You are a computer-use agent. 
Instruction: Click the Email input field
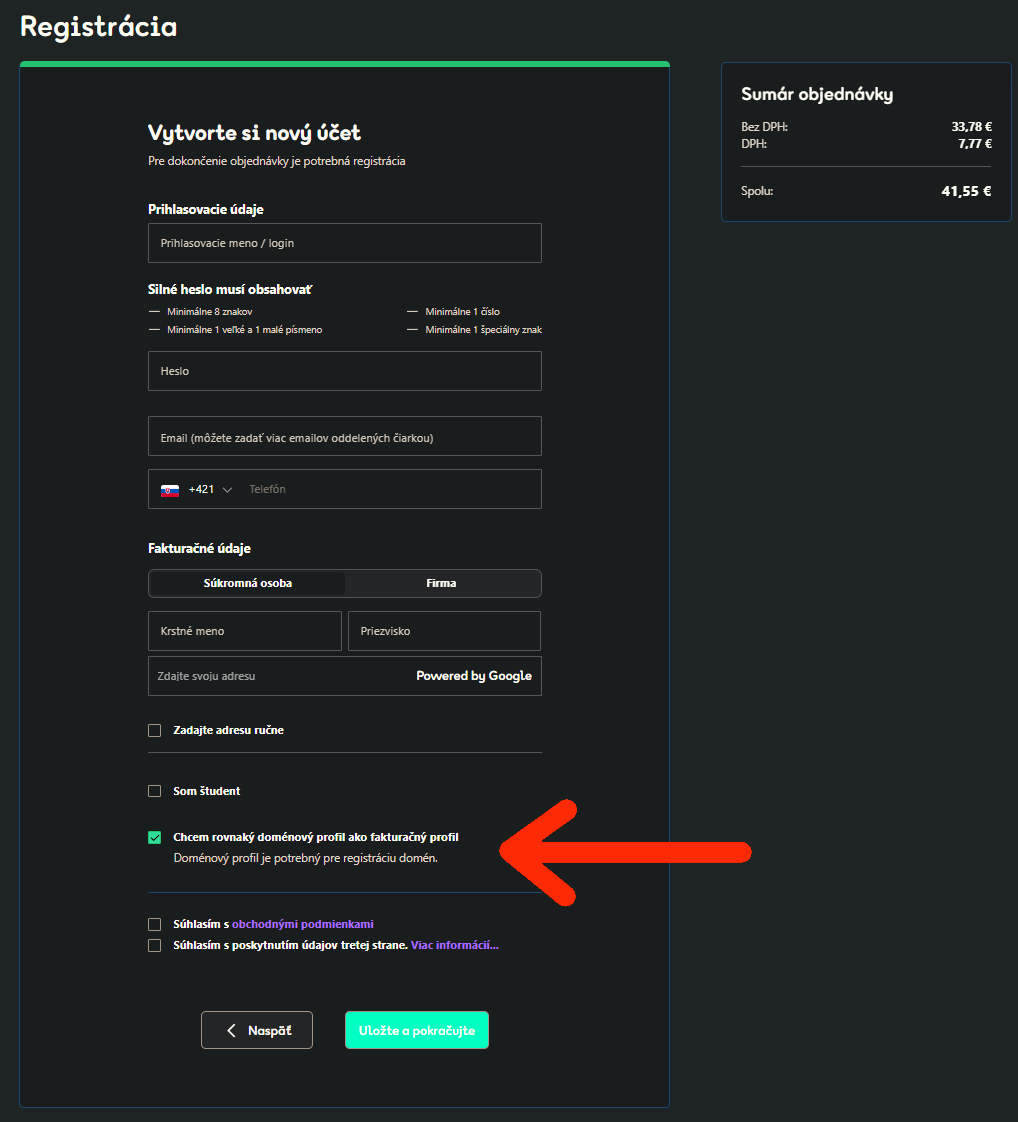tap(345, 436)
